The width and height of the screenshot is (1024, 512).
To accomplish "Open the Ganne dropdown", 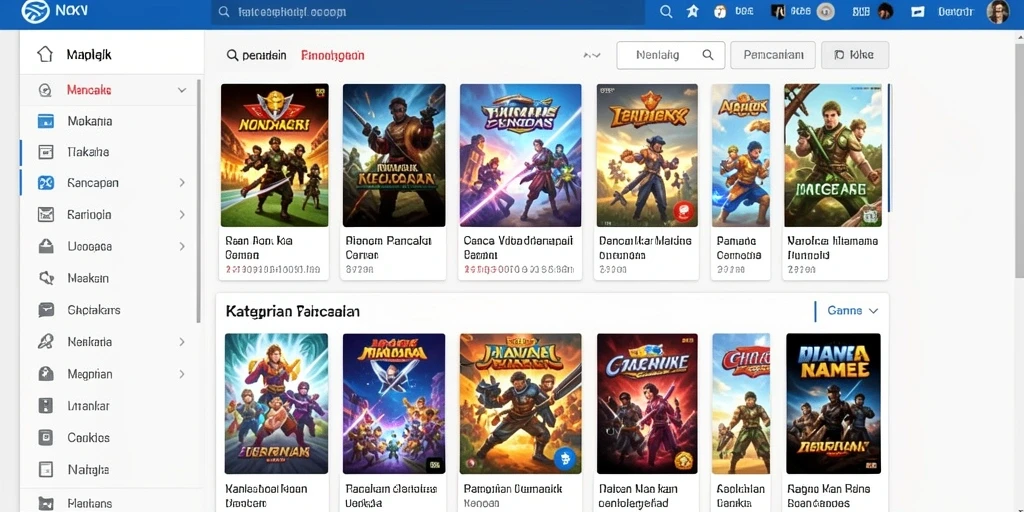I will click(x=852, y=311).
